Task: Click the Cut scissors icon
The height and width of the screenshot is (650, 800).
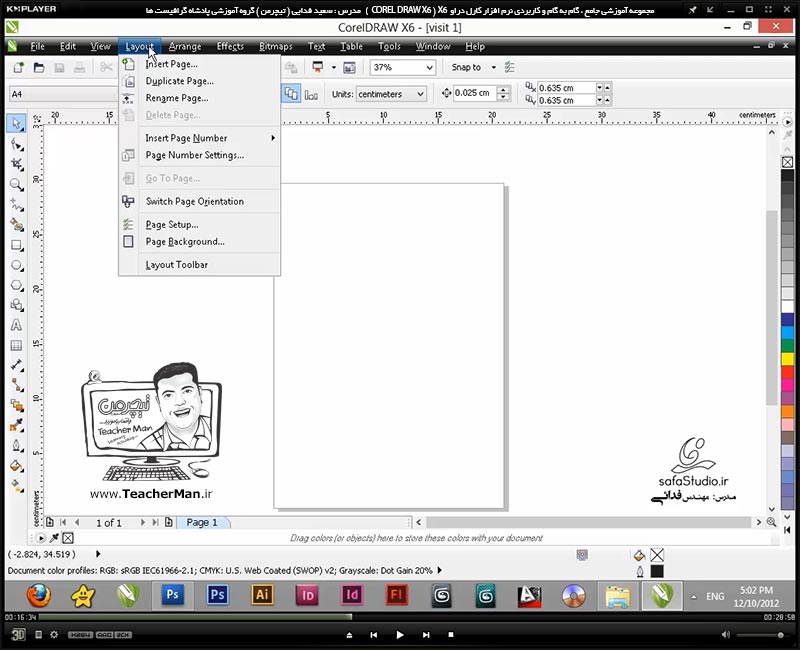Action: (106, 67)
